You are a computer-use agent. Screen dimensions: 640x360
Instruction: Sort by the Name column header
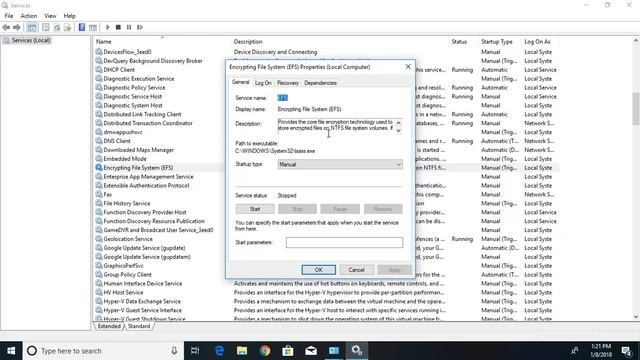pos(162,42)
